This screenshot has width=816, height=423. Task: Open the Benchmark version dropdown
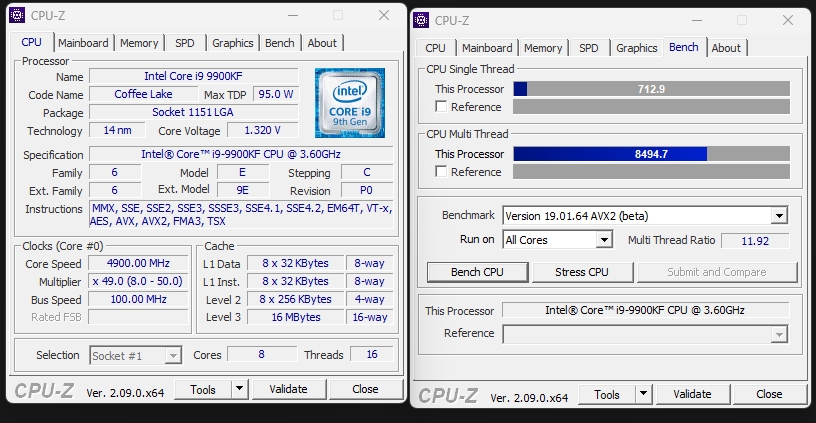pos(779,215)
